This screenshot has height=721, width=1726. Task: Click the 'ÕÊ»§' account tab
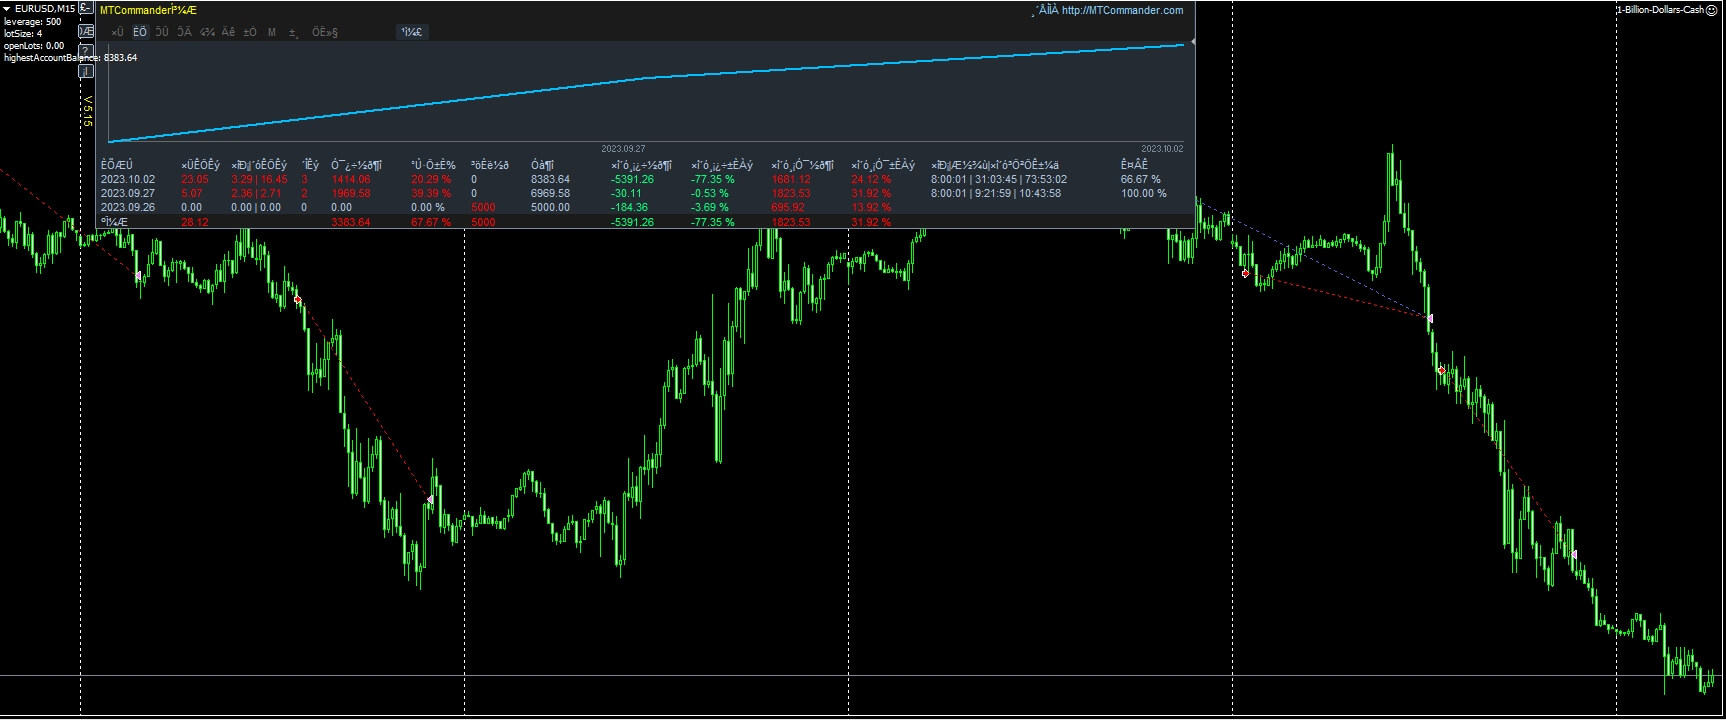click(x=325, y=32)
